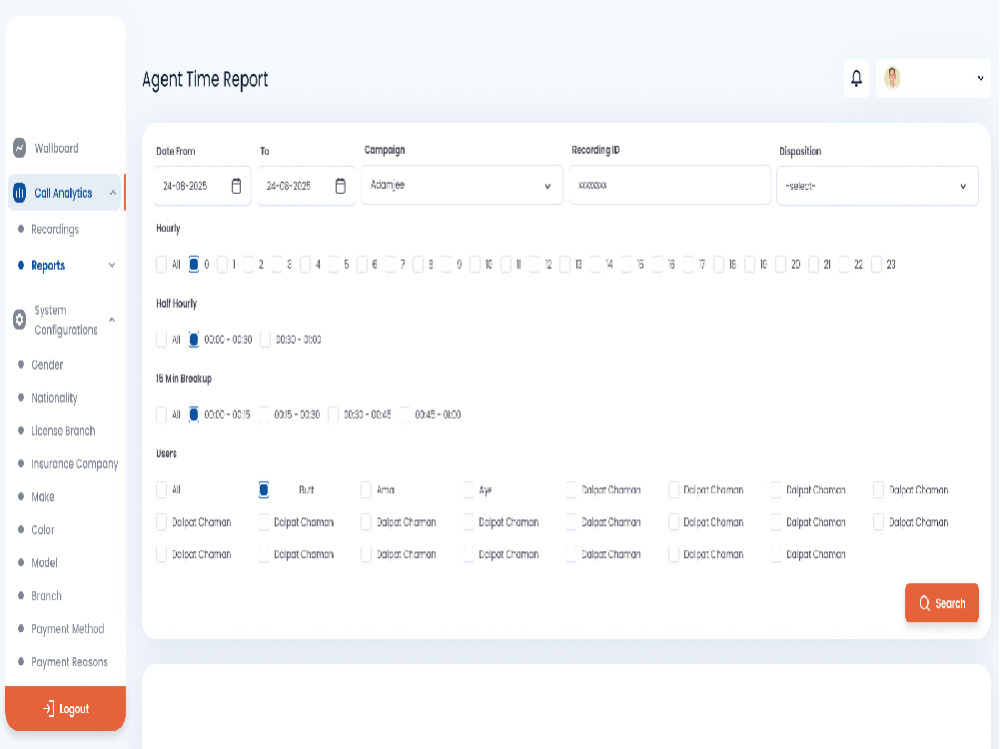Open Payment Method settings
The image size is (1000, 749).
pos(68,629)
